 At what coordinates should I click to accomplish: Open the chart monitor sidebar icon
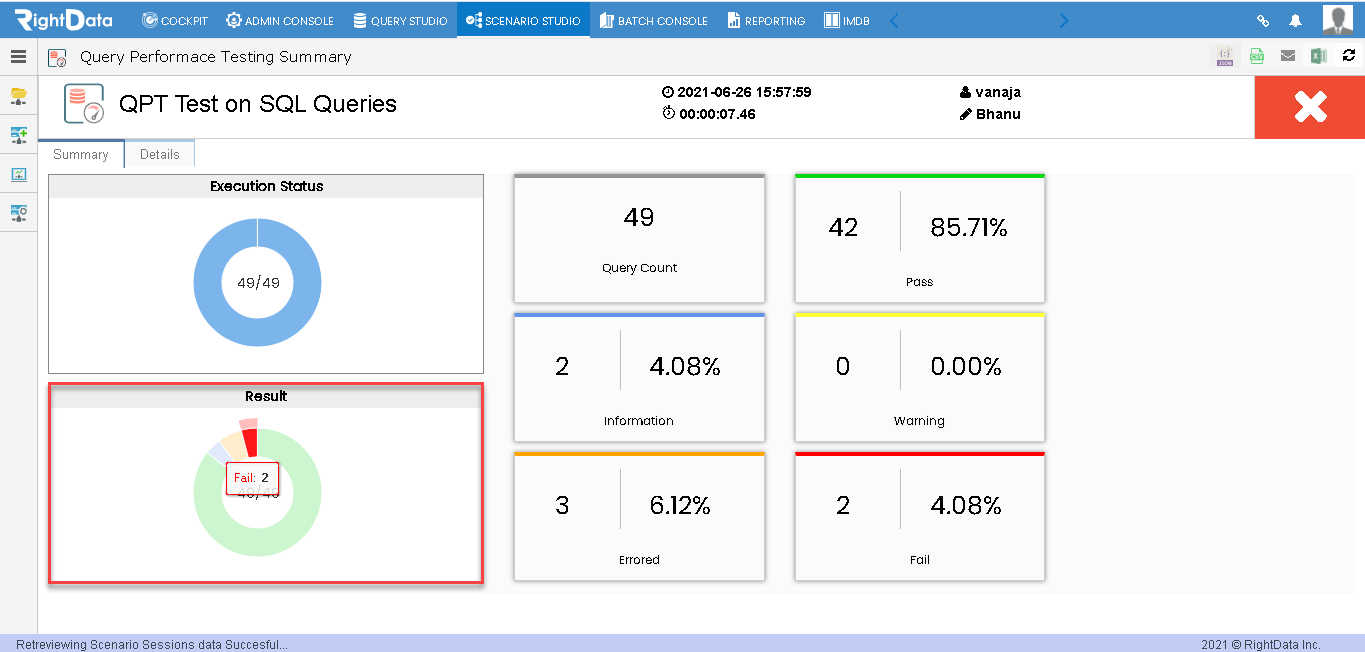point(19,174)
